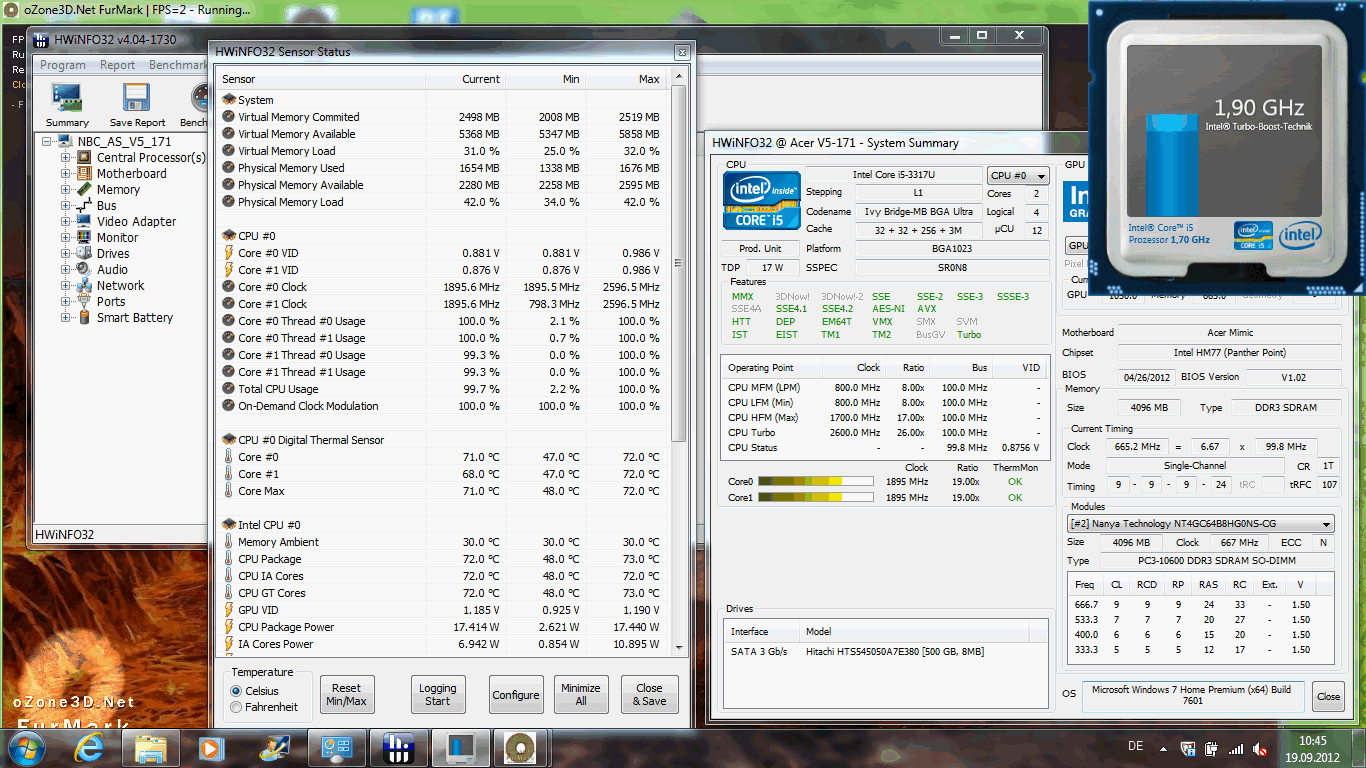This screenshot has width=1366, height=768.
Task: Select the Central Processor(s) chip icon
Action: (x=85, y=158)
